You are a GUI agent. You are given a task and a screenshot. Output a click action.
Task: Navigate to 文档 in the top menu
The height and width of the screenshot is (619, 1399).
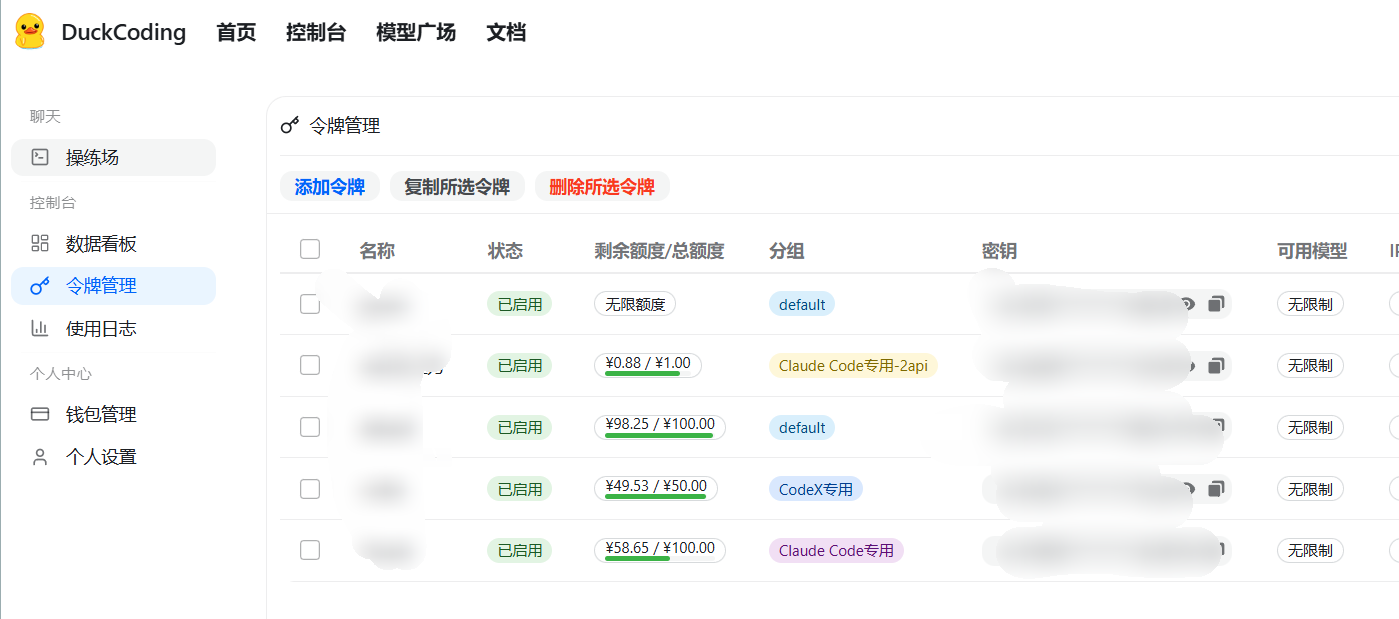pyautogui.click(x=506, y=32)
